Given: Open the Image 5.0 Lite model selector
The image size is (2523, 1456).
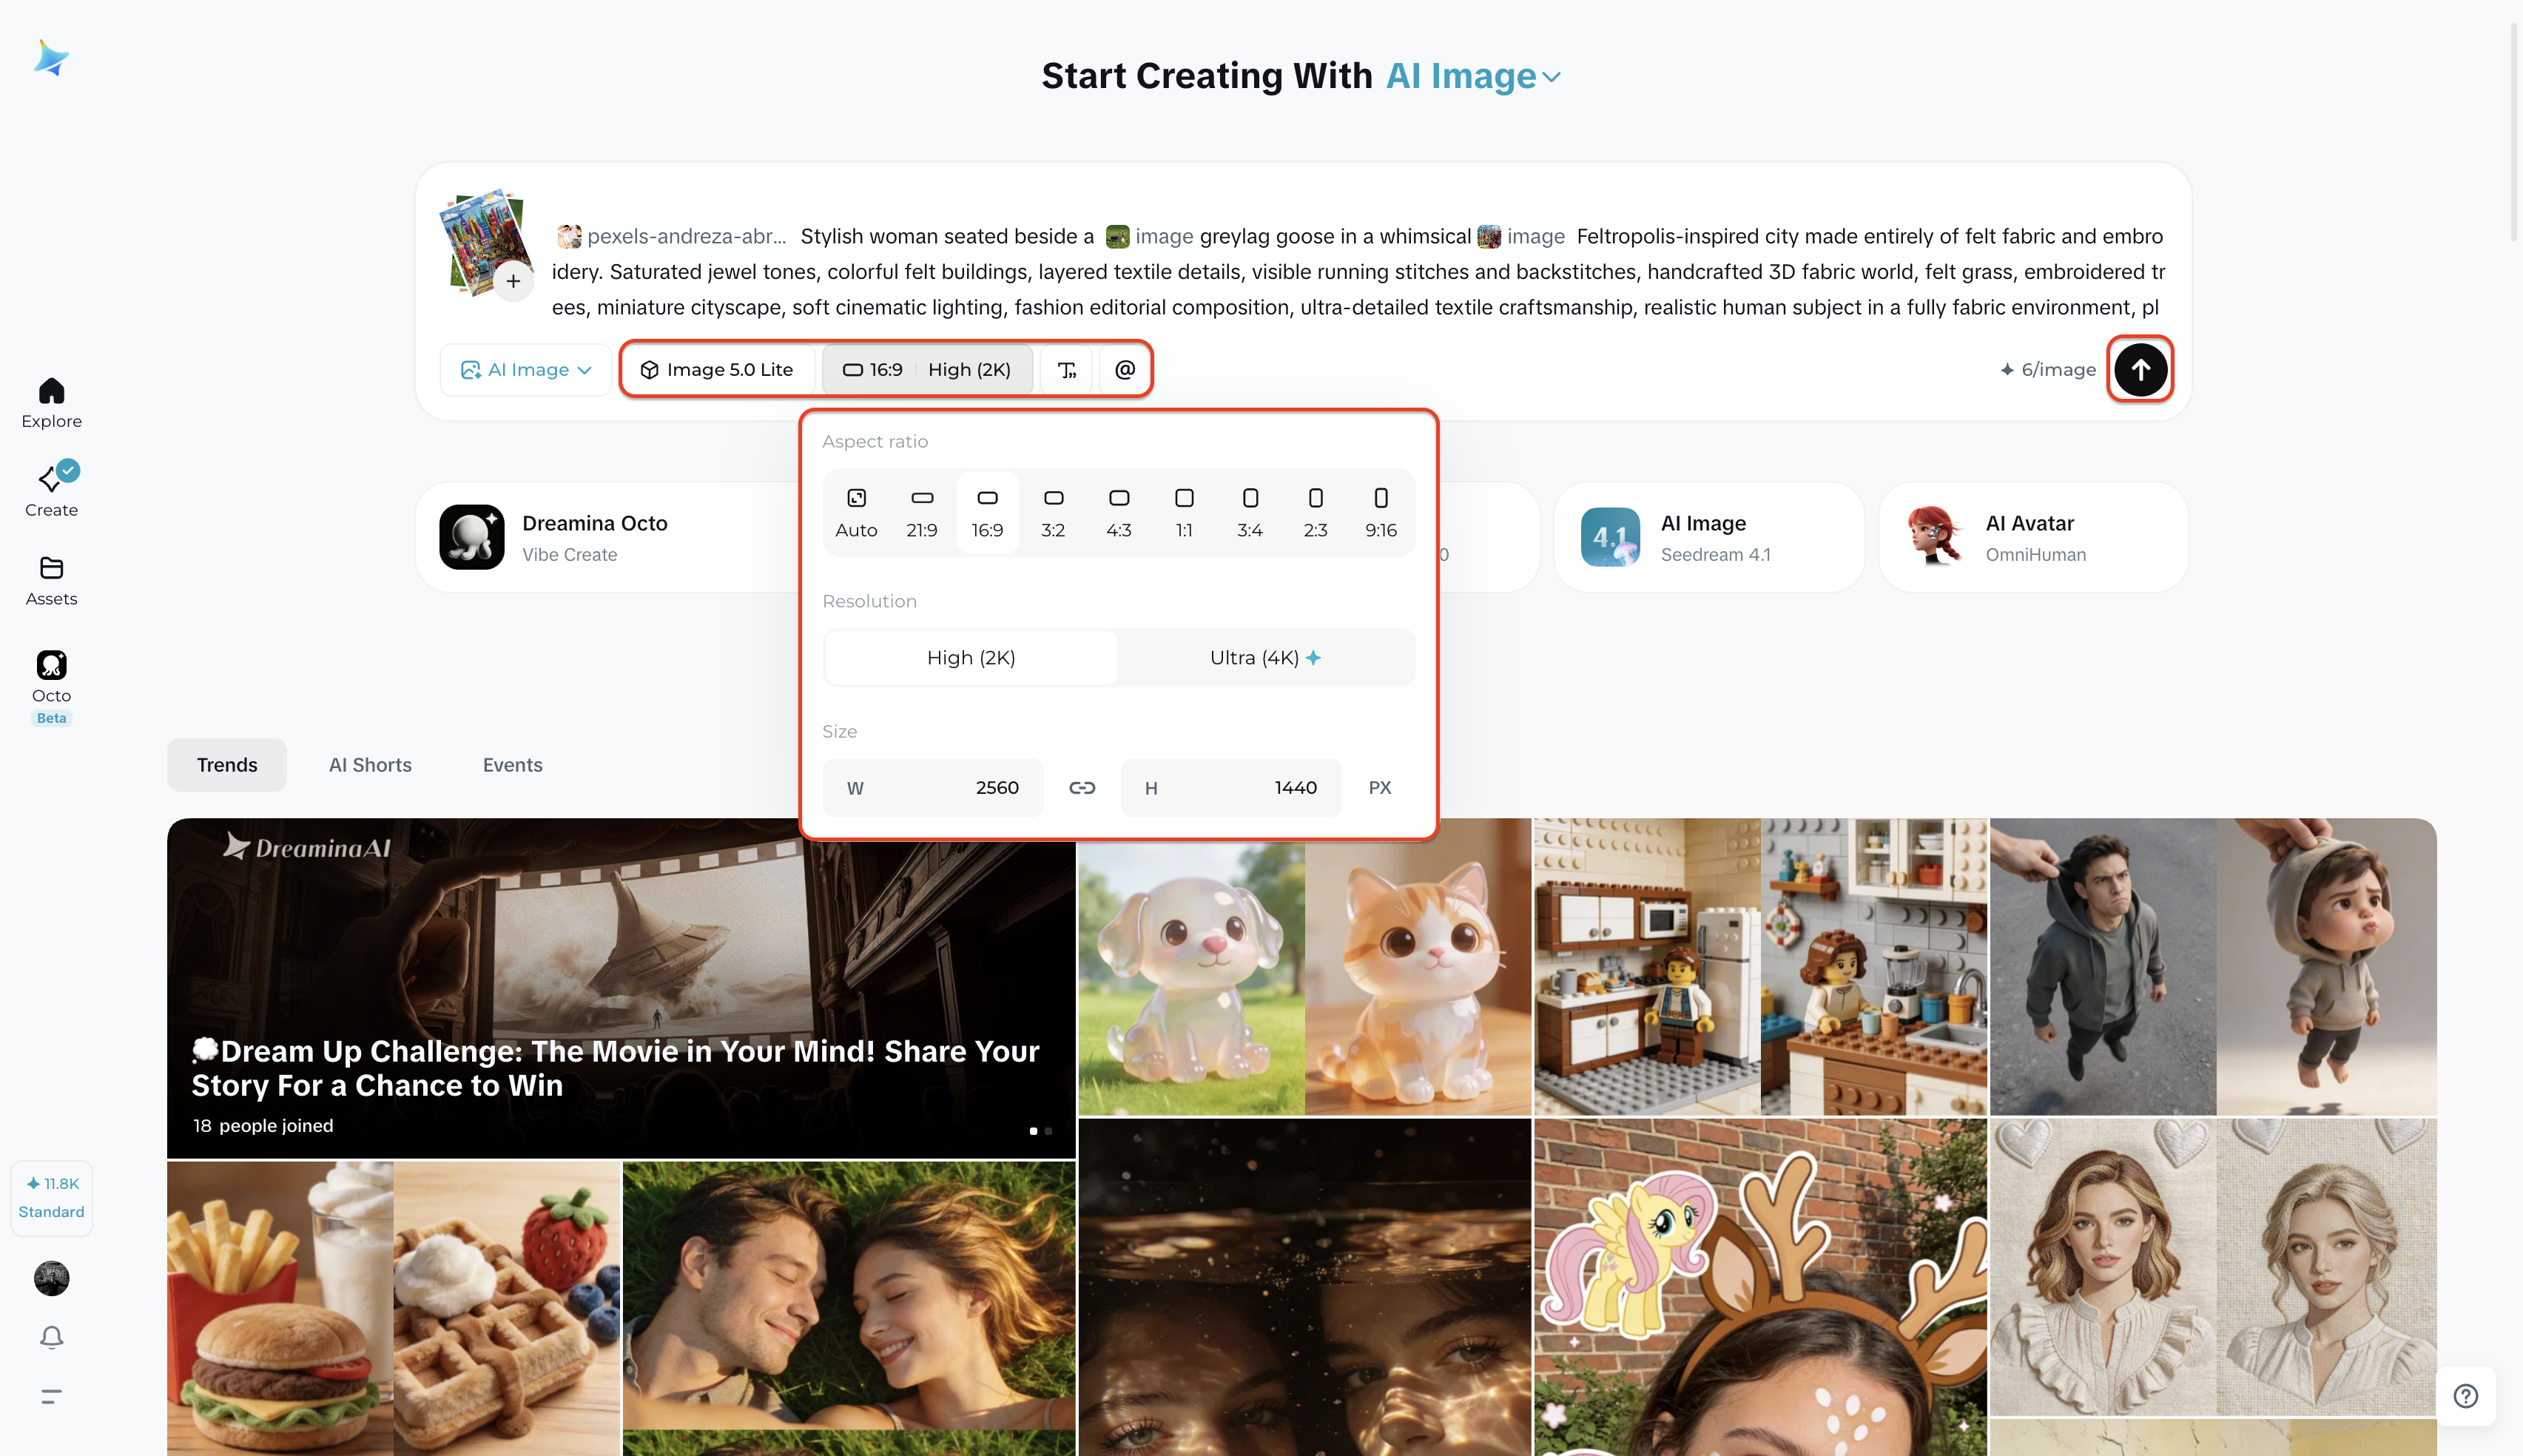Looking at the screenshot, I should (x=717, y=370).
